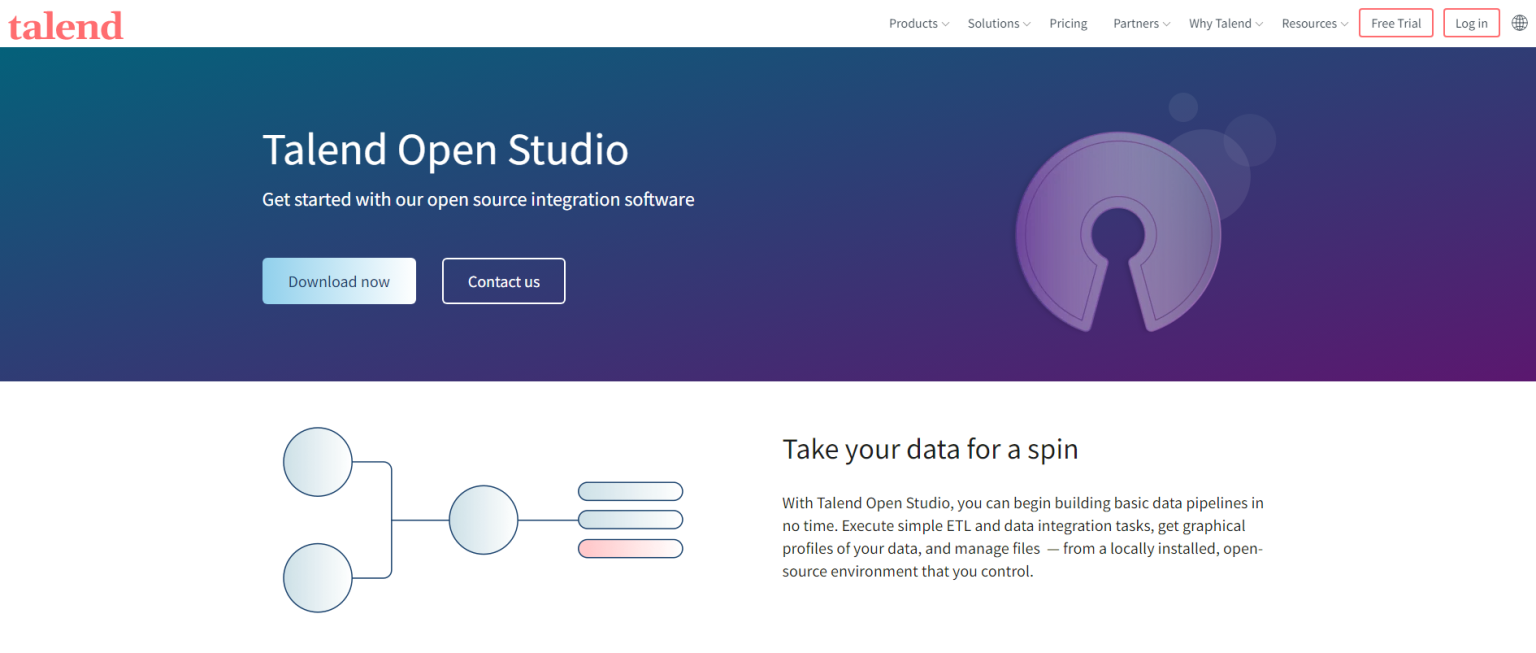Viewport: 1536px width, 653px height.
Task: Click the Download now button
Action: (338, 281)
